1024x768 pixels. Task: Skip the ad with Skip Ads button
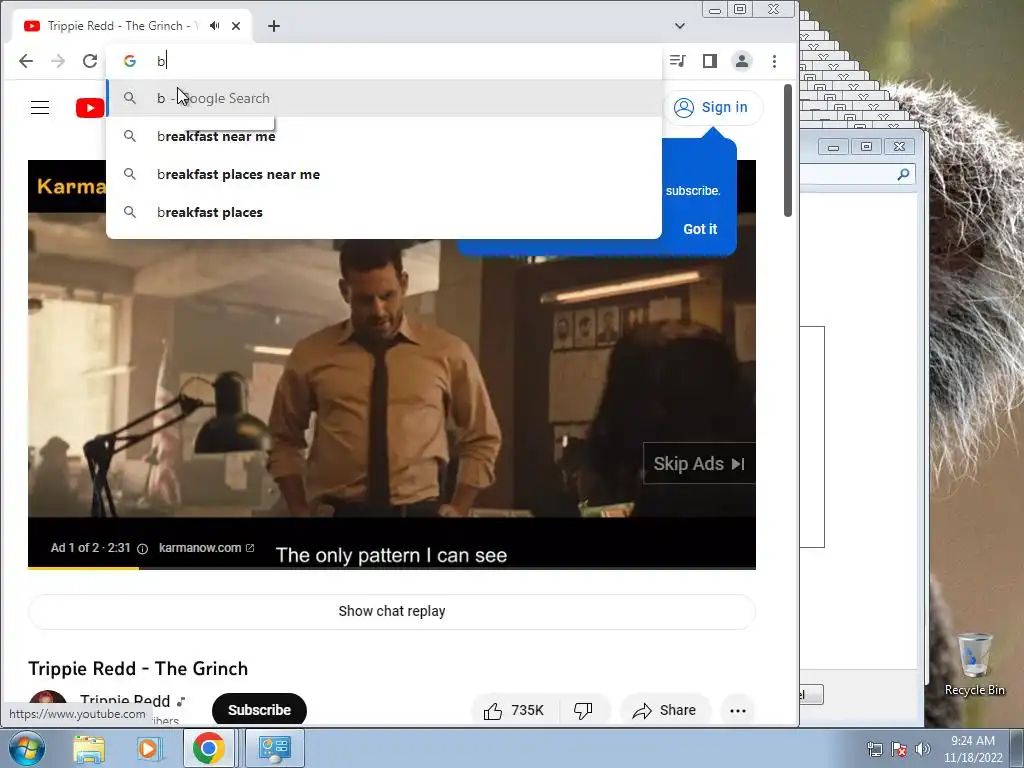pyautogui.click(x=699, y=464)
